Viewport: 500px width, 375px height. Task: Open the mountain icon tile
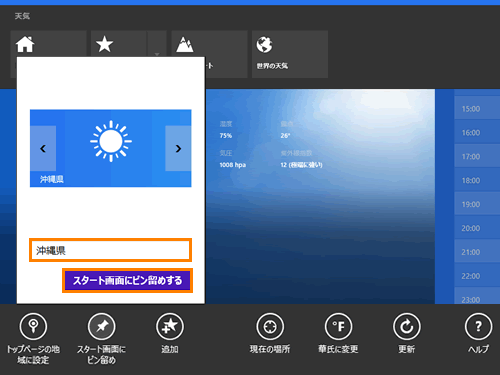click(x=209, y=54)
